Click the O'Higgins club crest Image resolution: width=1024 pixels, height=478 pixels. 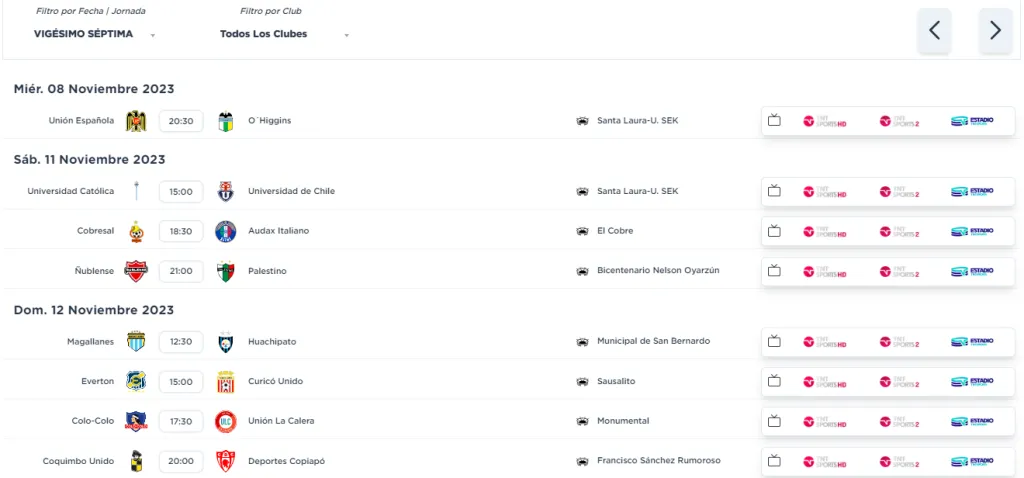tap(226, 121)
